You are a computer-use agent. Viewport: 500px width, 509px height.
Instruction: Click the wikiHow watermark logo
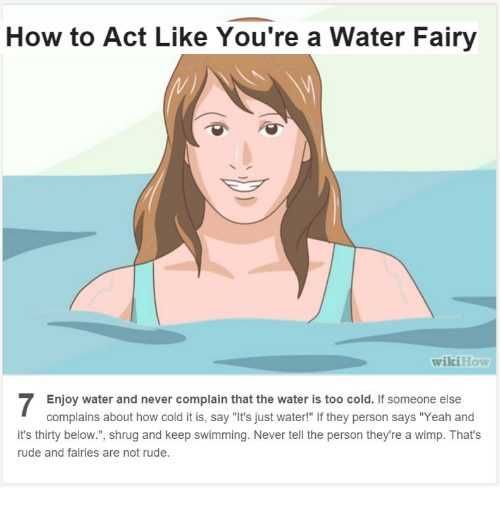pyautogui.click(x=460, y=362)
